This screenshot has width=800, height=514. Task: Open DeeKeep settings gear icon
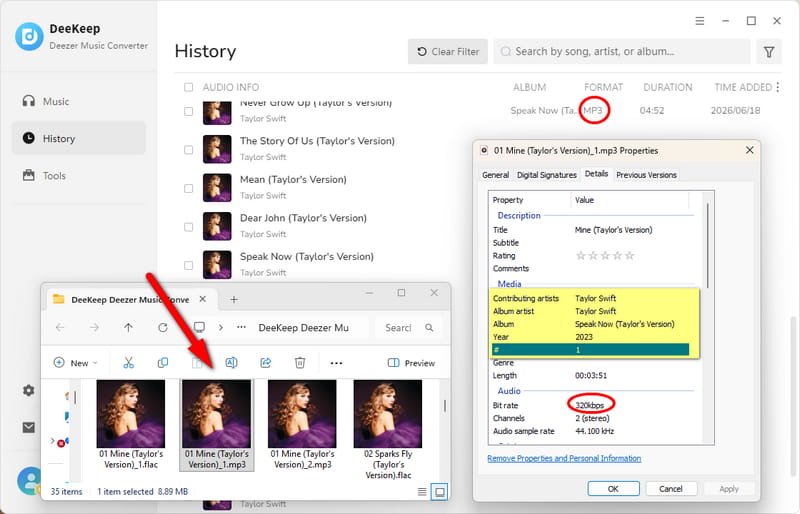point(29,390)
